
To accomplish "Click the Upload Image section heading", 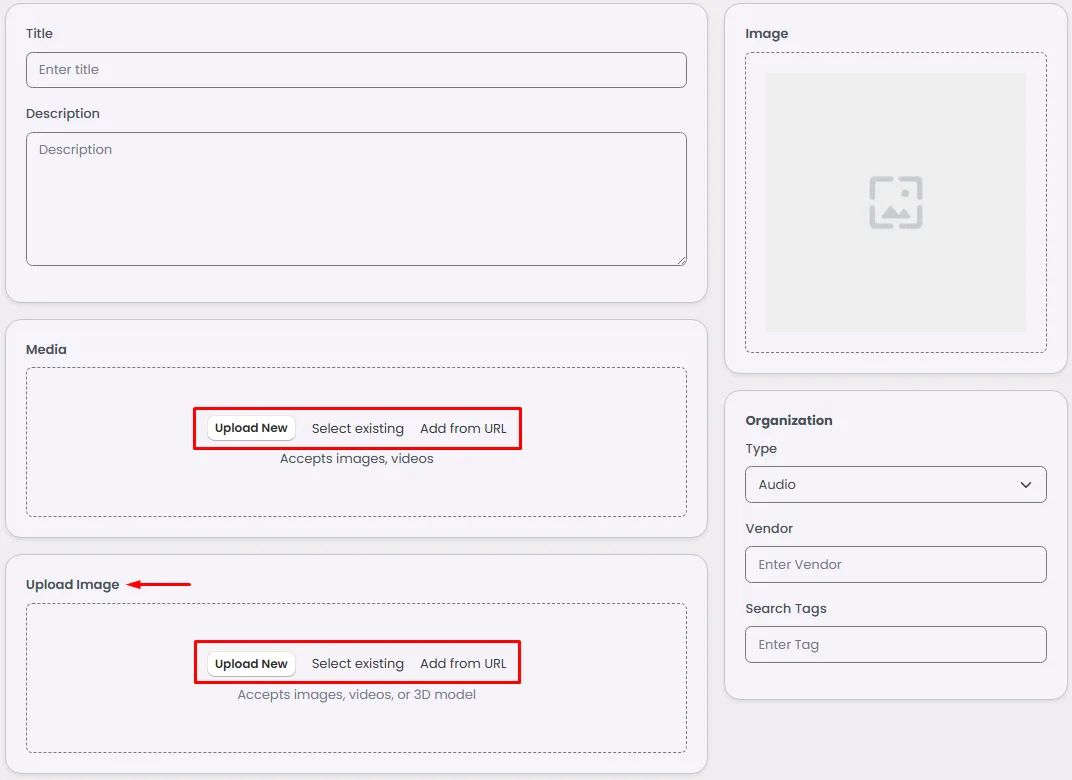I will tap(72, 584).
